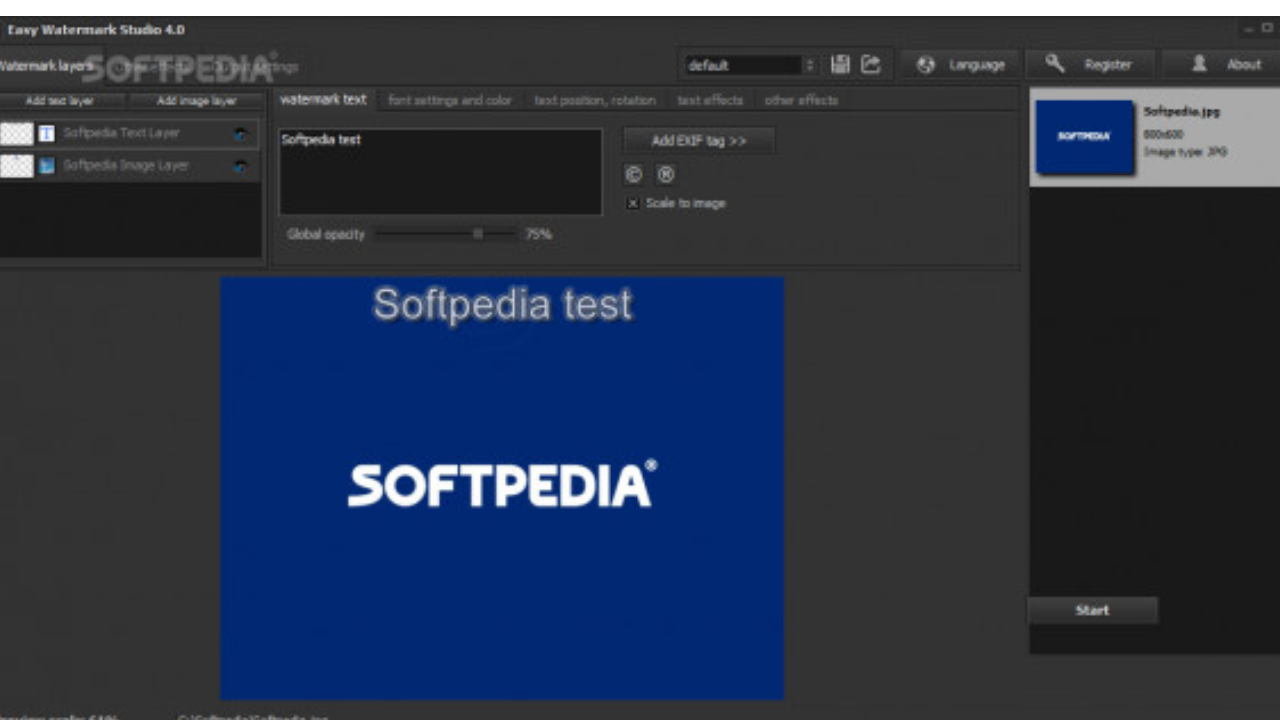Insert the copyright © symbol
Image resolution: width=1280 pixels, height=720 pixels.
pyautogui.click(x=633, y=174)
